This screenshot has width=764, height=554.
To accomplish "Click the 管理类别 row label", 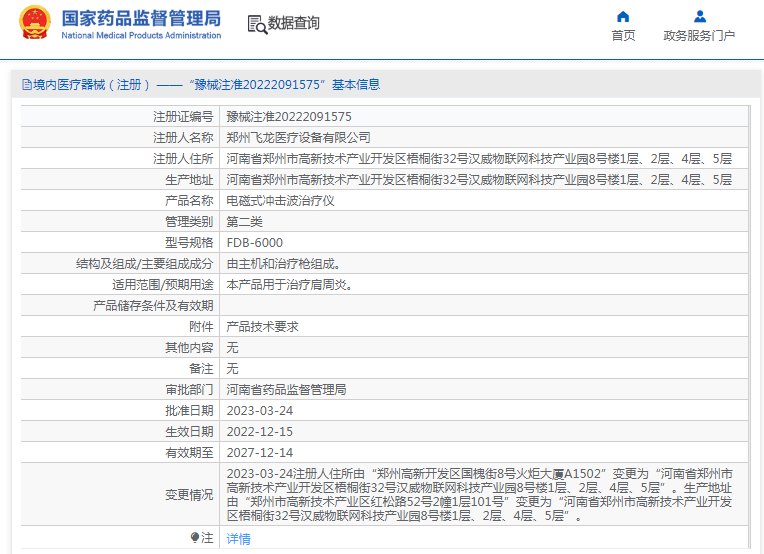I will [x=189, y=221].
